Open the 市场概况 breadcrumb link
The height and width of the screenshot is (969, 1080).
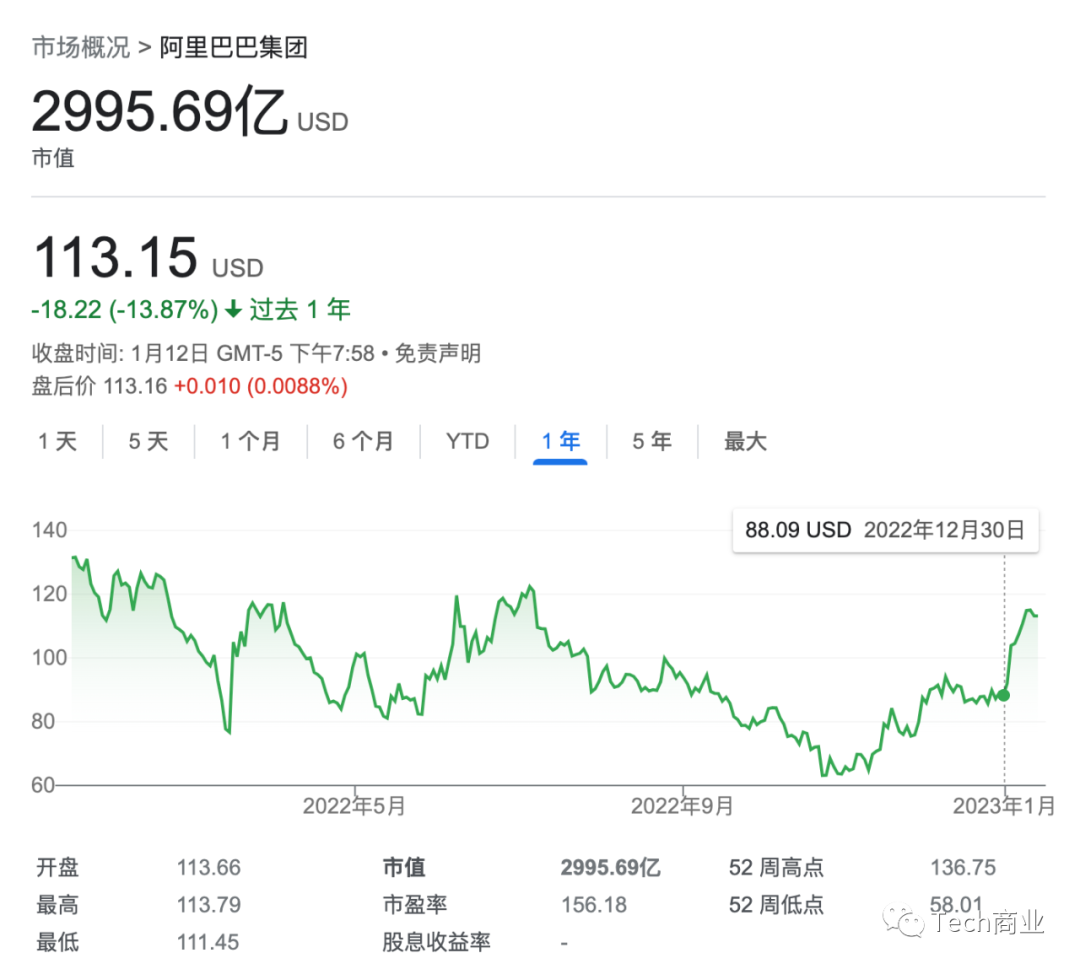[x=81, y=47]
